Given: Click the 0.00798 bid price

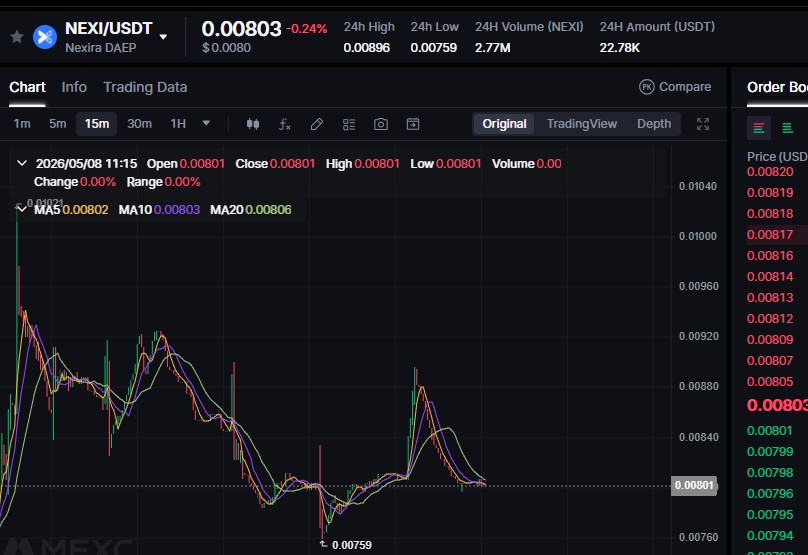Looking at the screenshot, I should click(770, 473).
